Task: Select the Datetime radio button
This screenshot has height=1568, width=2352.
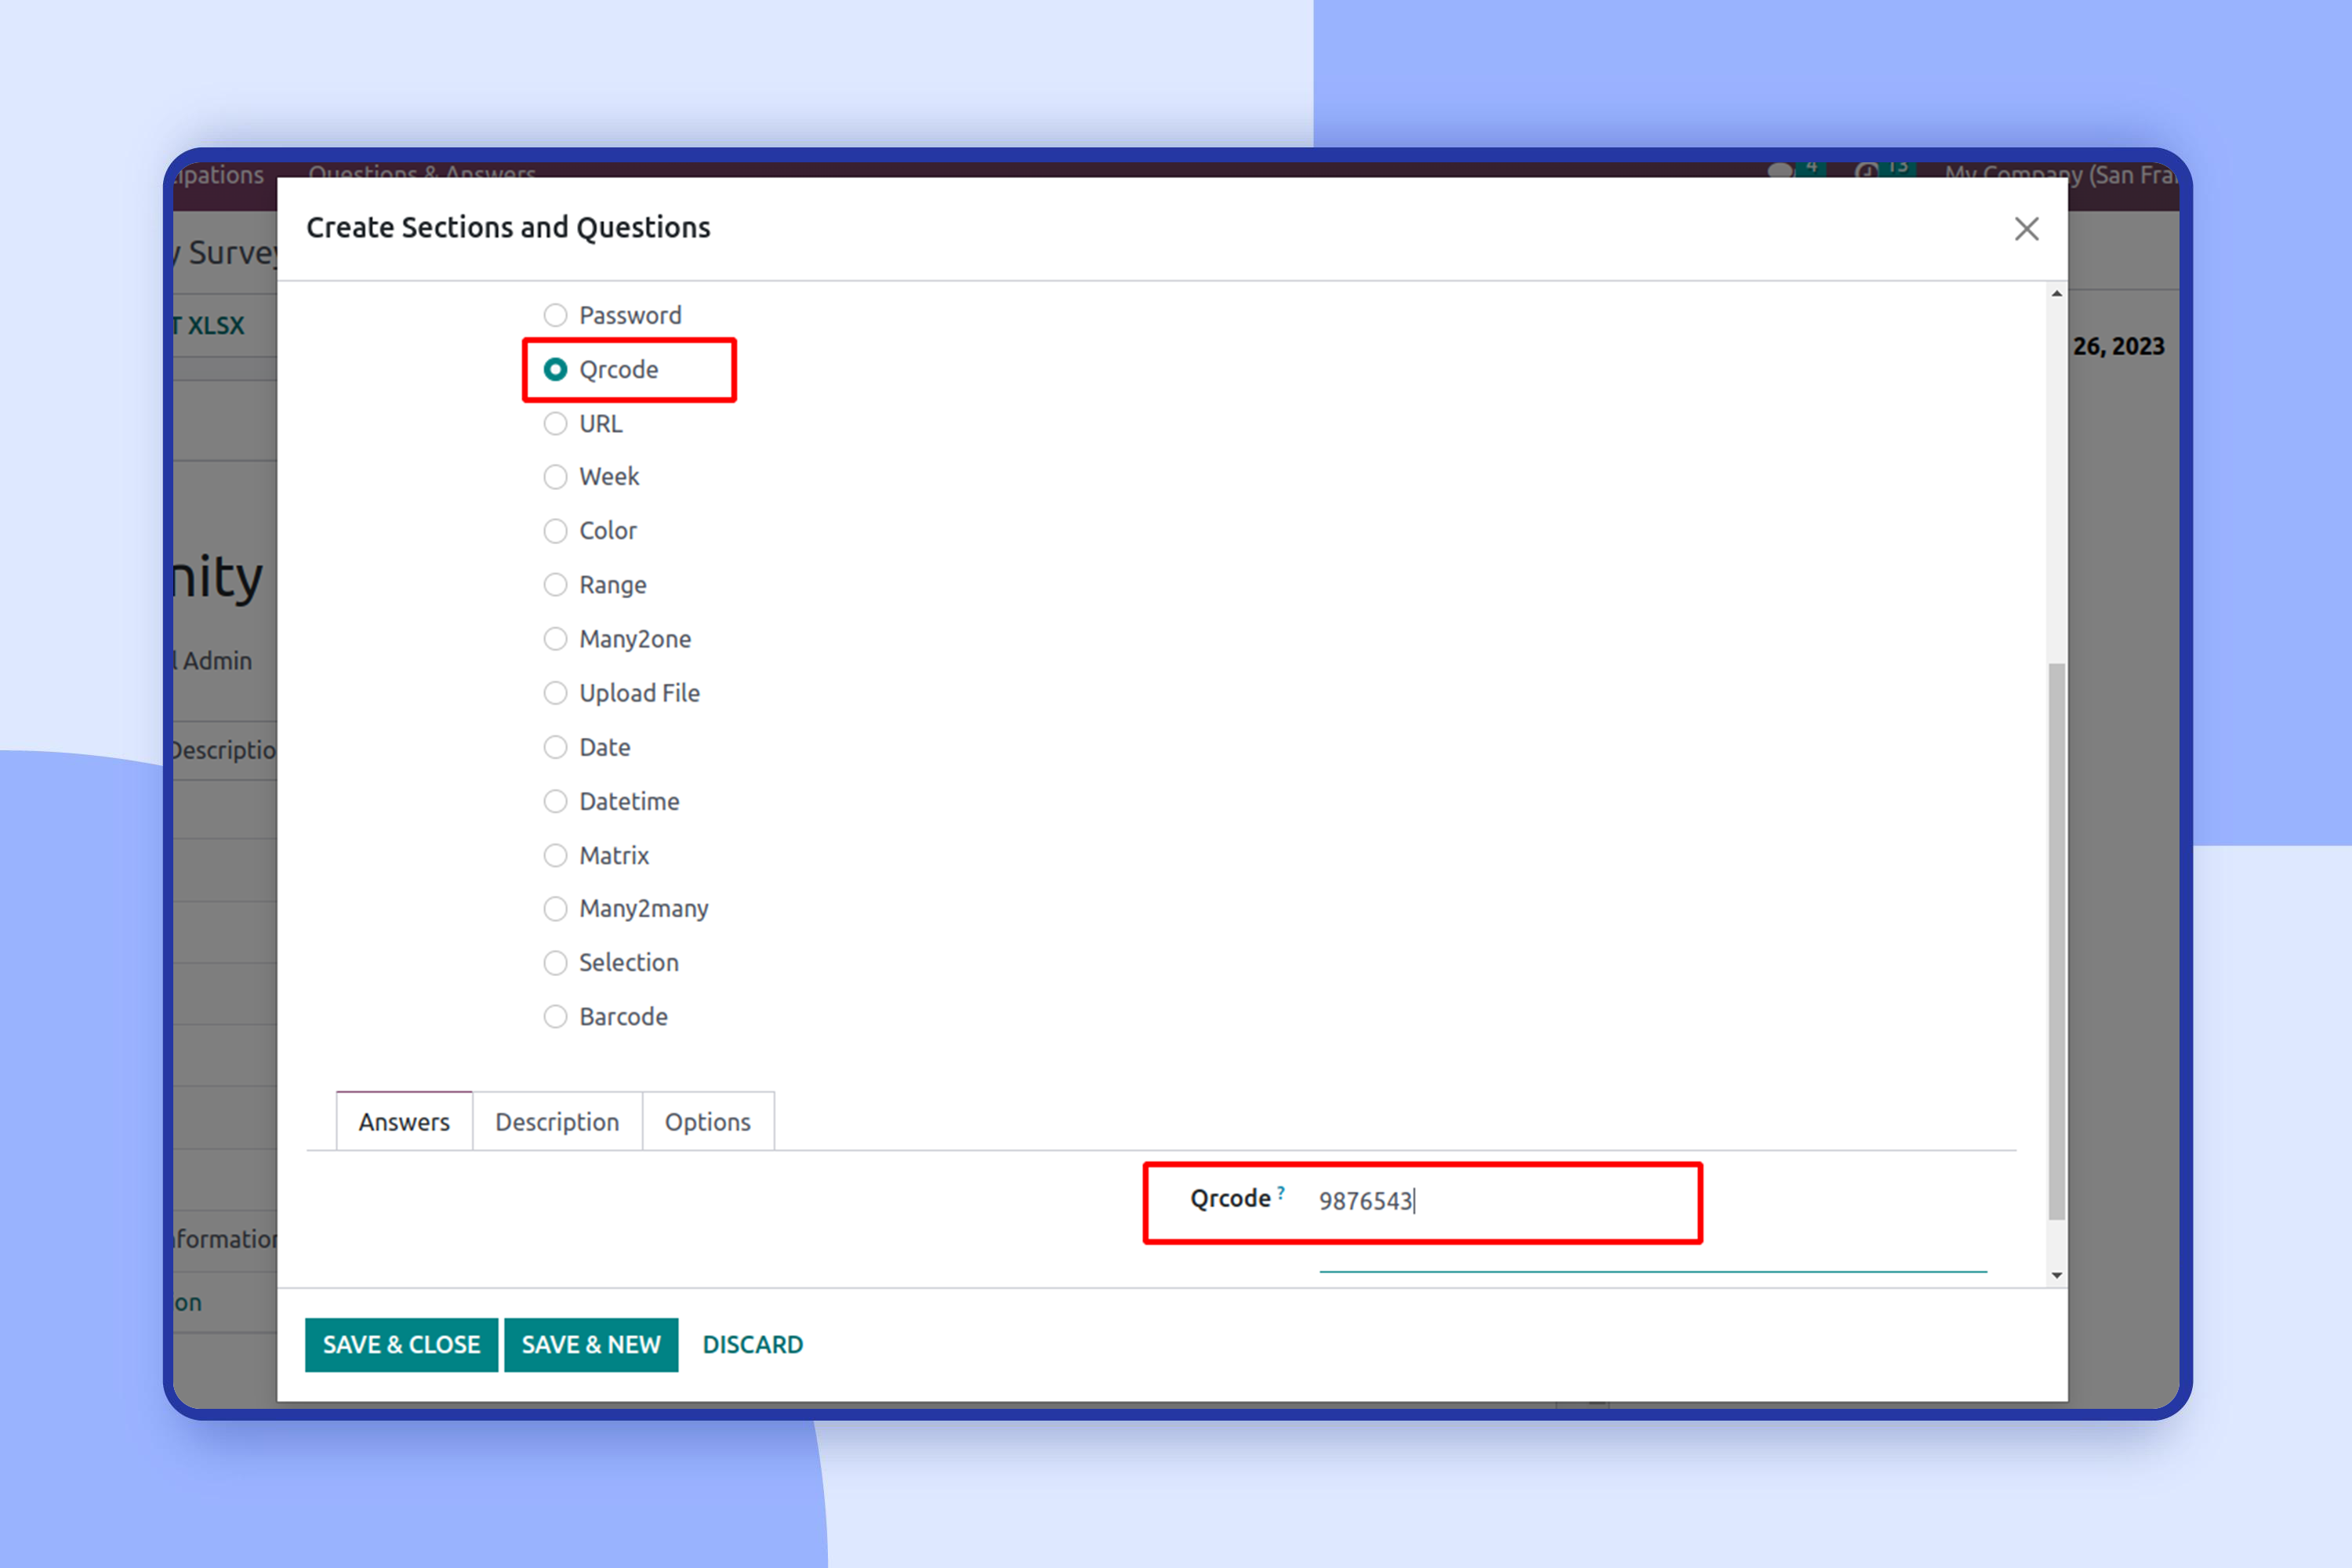Action: click(x=555, y=801)
